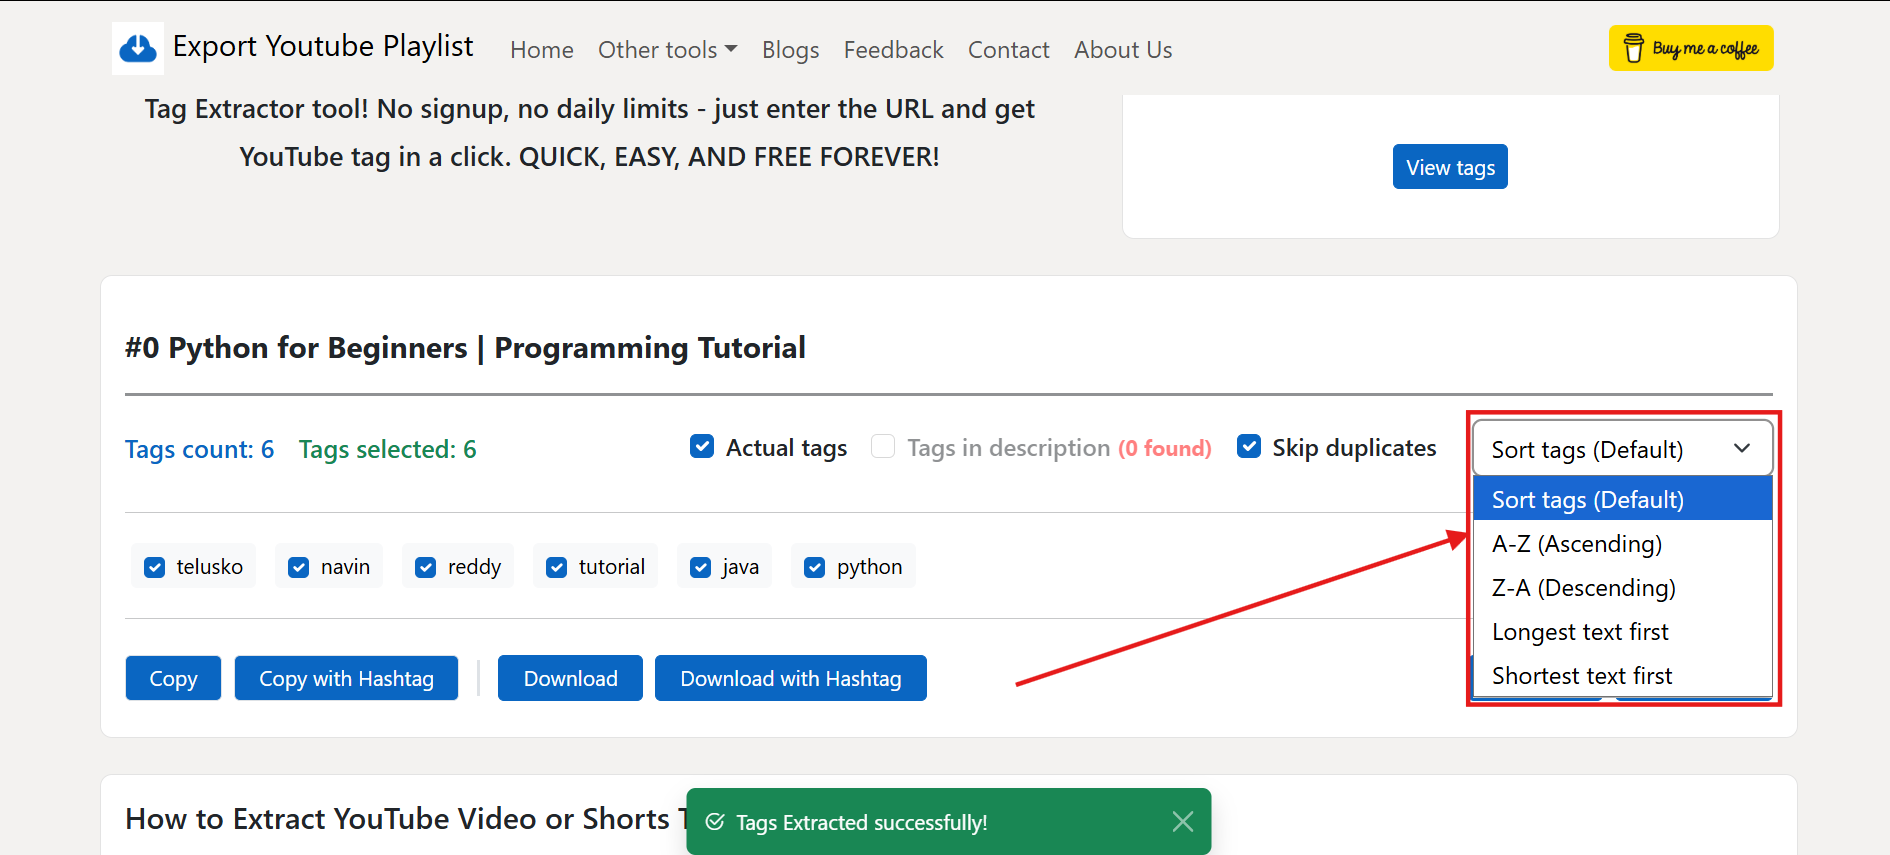Image resolution: width=1890 pixels, height=855 pixels.
Task: Click the Download button
Action: click(570, 678)
